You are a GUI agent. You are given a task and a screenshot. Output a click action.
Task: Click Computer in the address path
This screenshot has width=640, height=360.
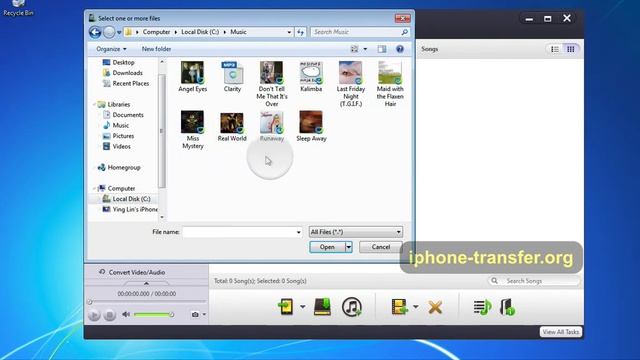click(x=156, y=32)
